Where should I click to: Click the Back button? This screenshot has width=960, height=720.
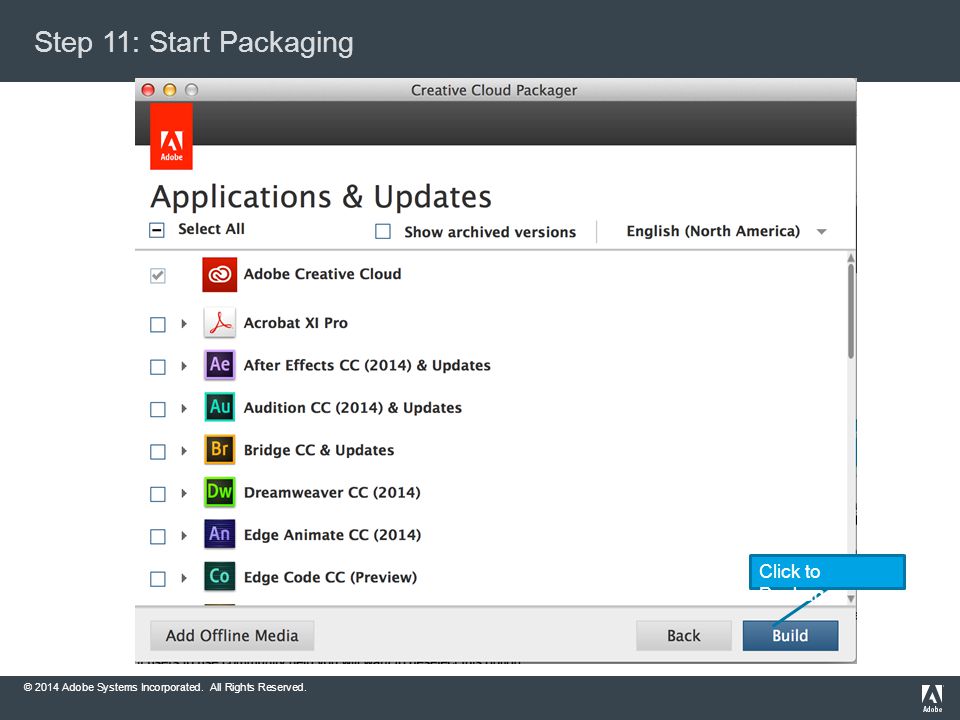click(x=683, y=636)
